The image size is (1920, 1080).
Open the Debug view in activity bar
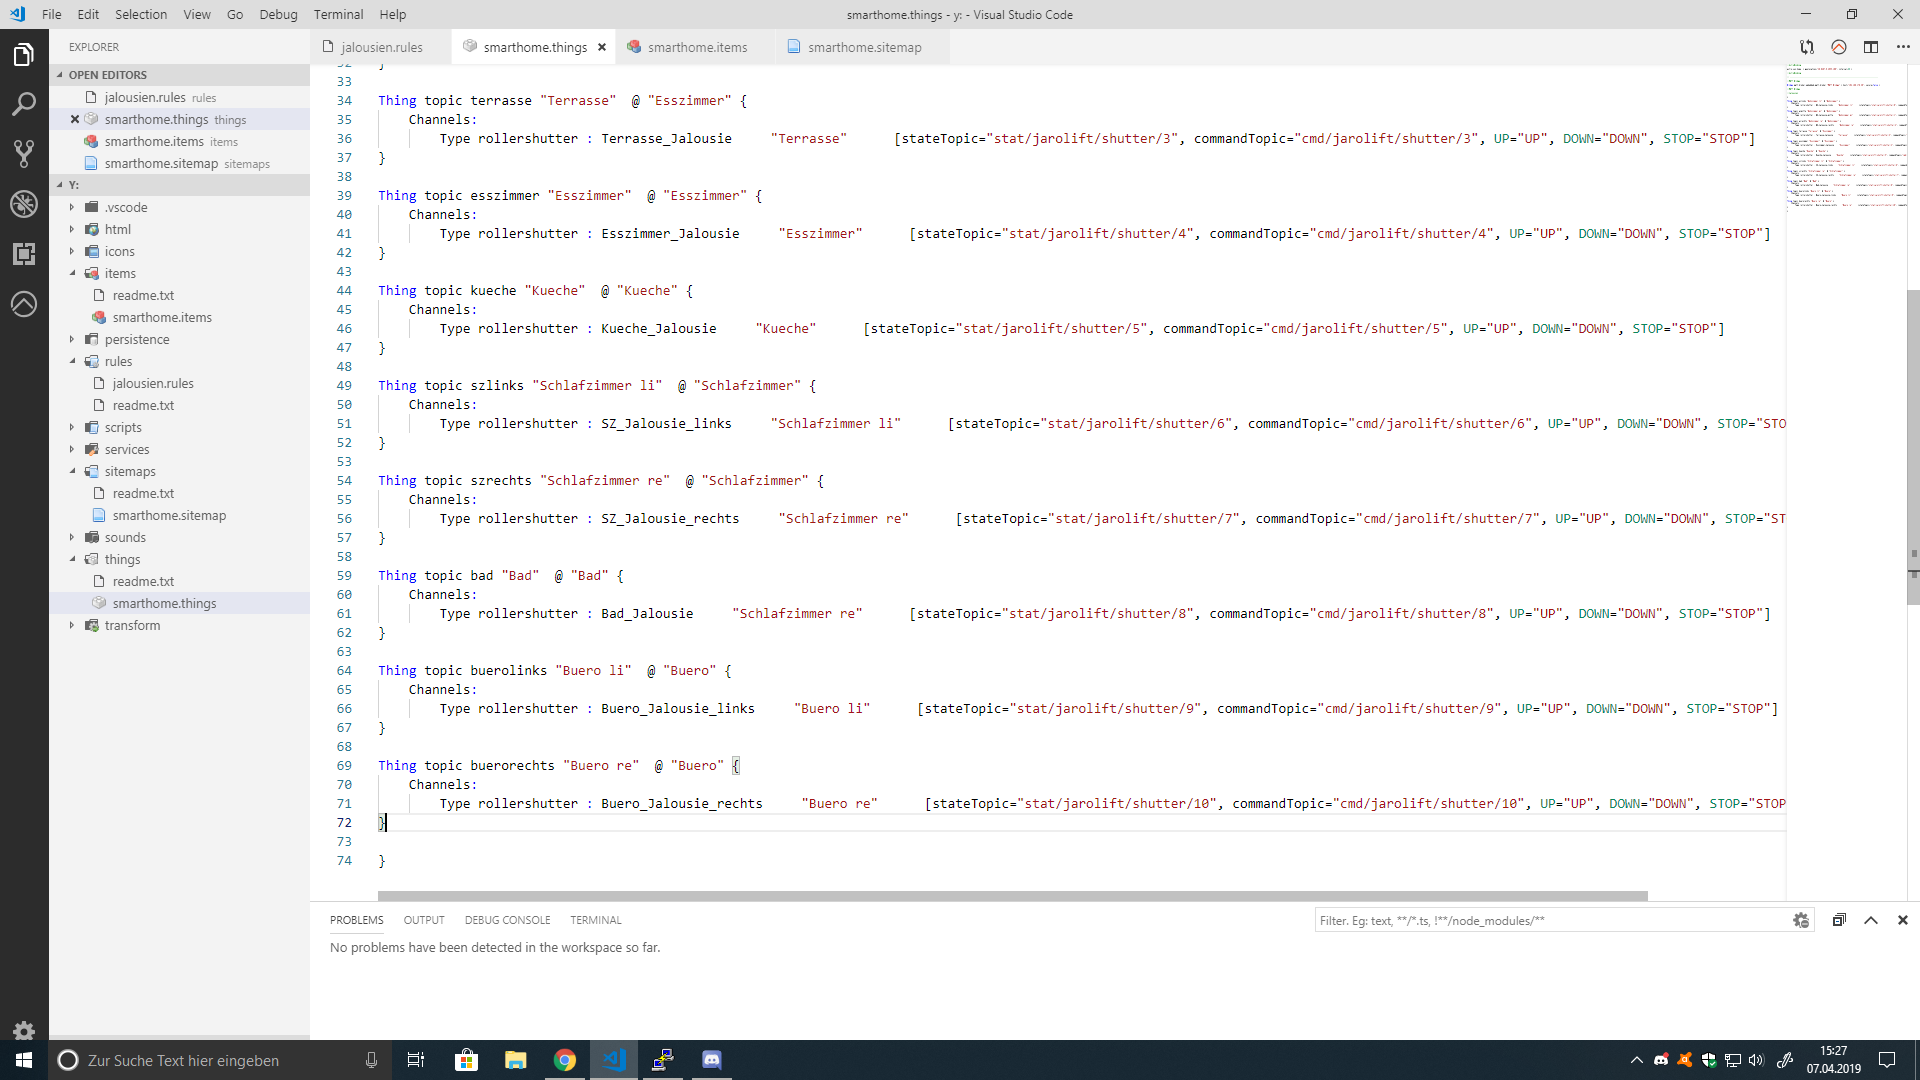(x=24, y=204)
